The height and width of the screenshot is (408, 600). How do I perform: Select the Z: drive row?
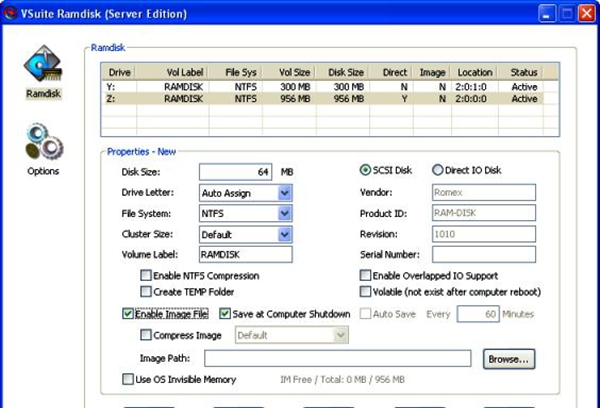[x=322, y=99]
